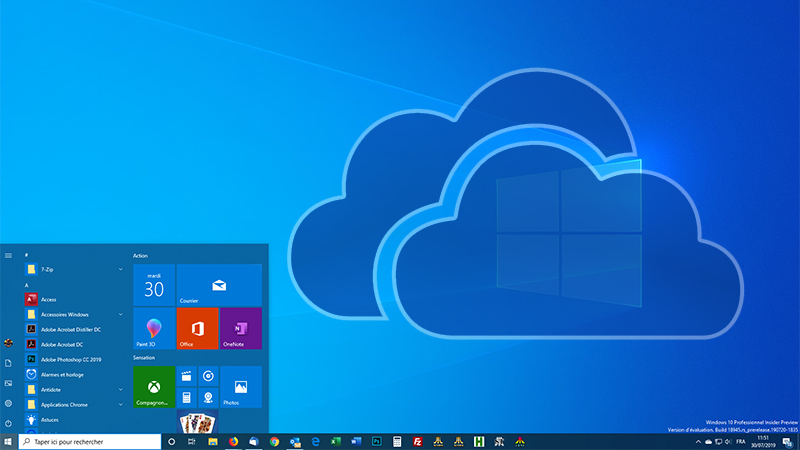Jump to the # letter header
Screen dimensions: 800x450
27,255
